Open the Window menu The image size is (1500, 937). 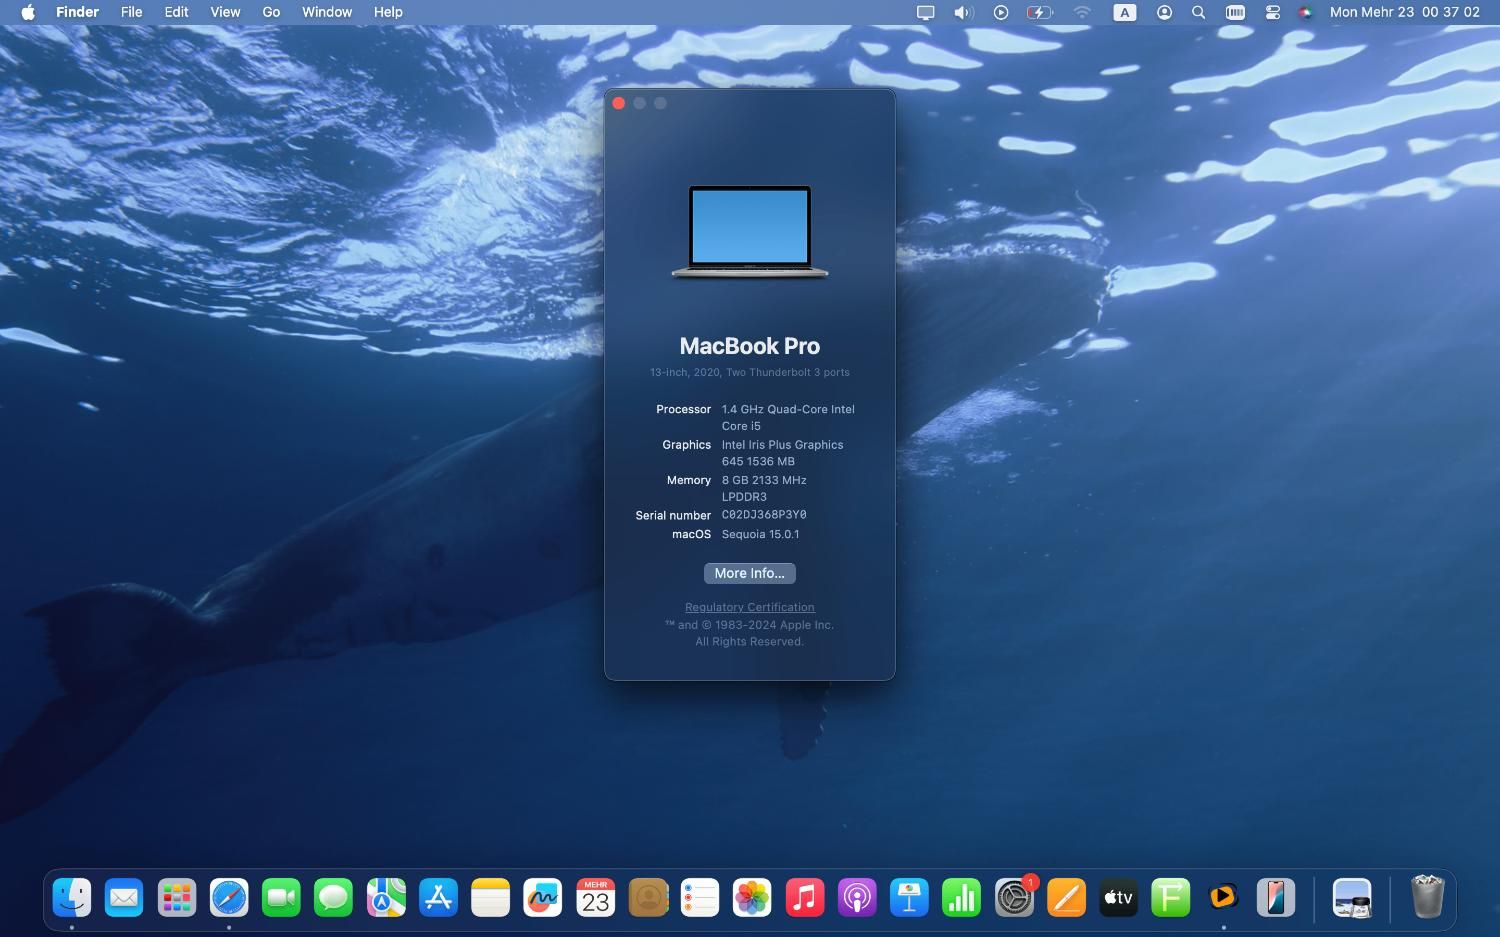click(x=327, y=12)
